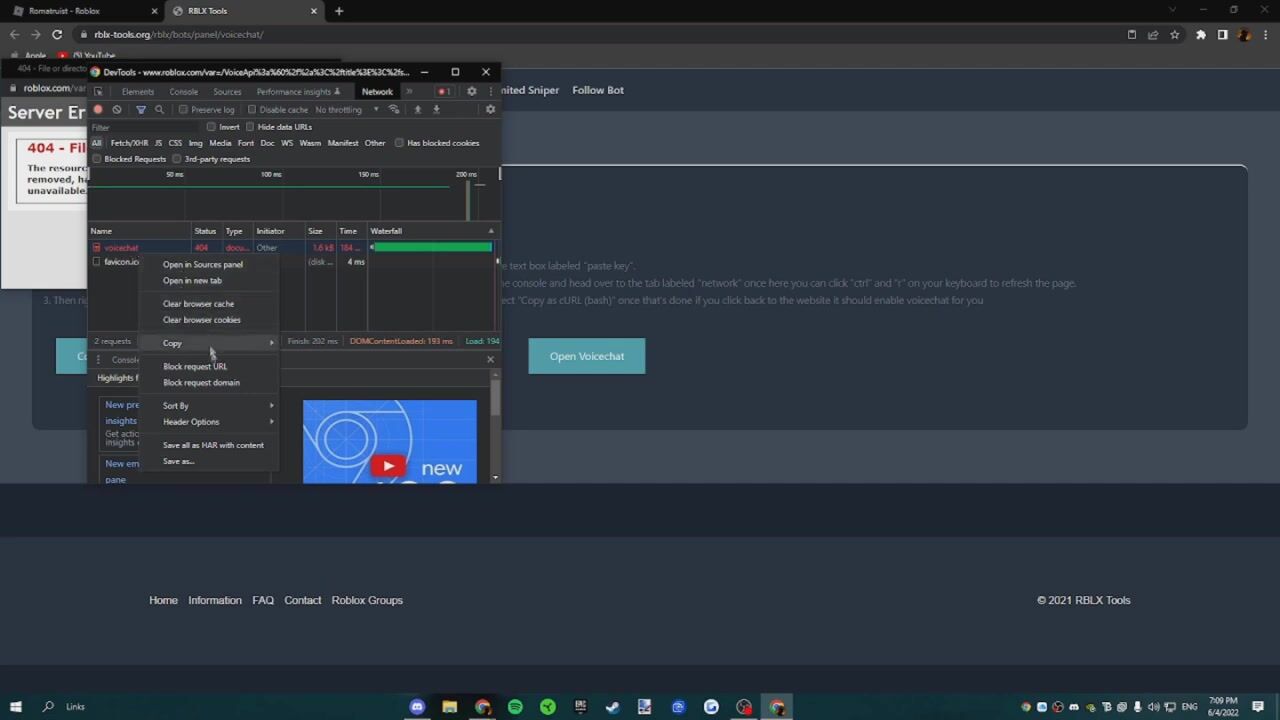Open new Chrome tab with plus
The image size is (1280, 720).
(339, 11)
